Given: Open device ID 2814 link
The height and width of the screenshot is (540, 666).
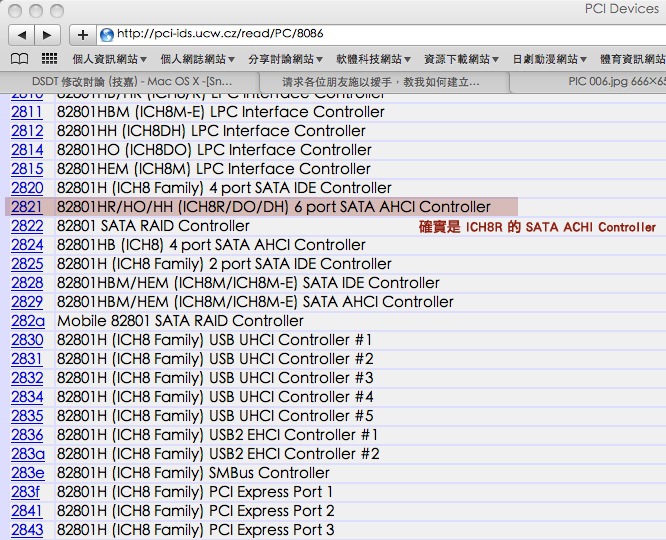Looking at the screenshot, I should click(27, 150).
